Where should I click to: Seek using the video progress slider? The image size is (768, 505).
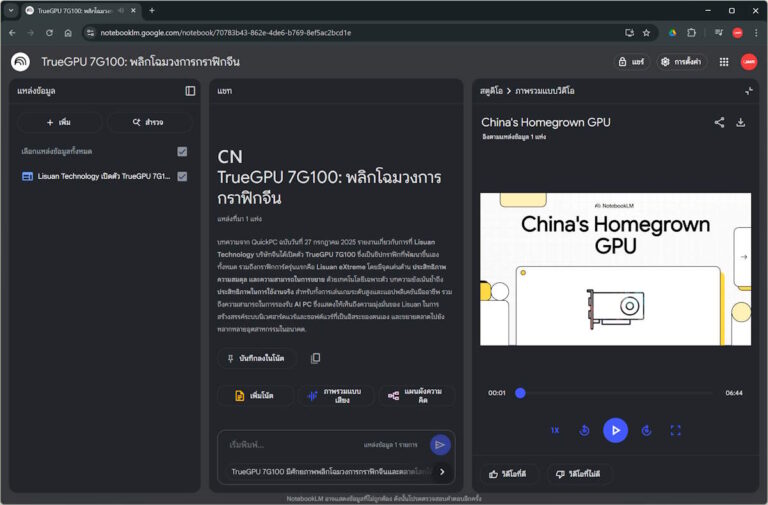pos(615,393)
